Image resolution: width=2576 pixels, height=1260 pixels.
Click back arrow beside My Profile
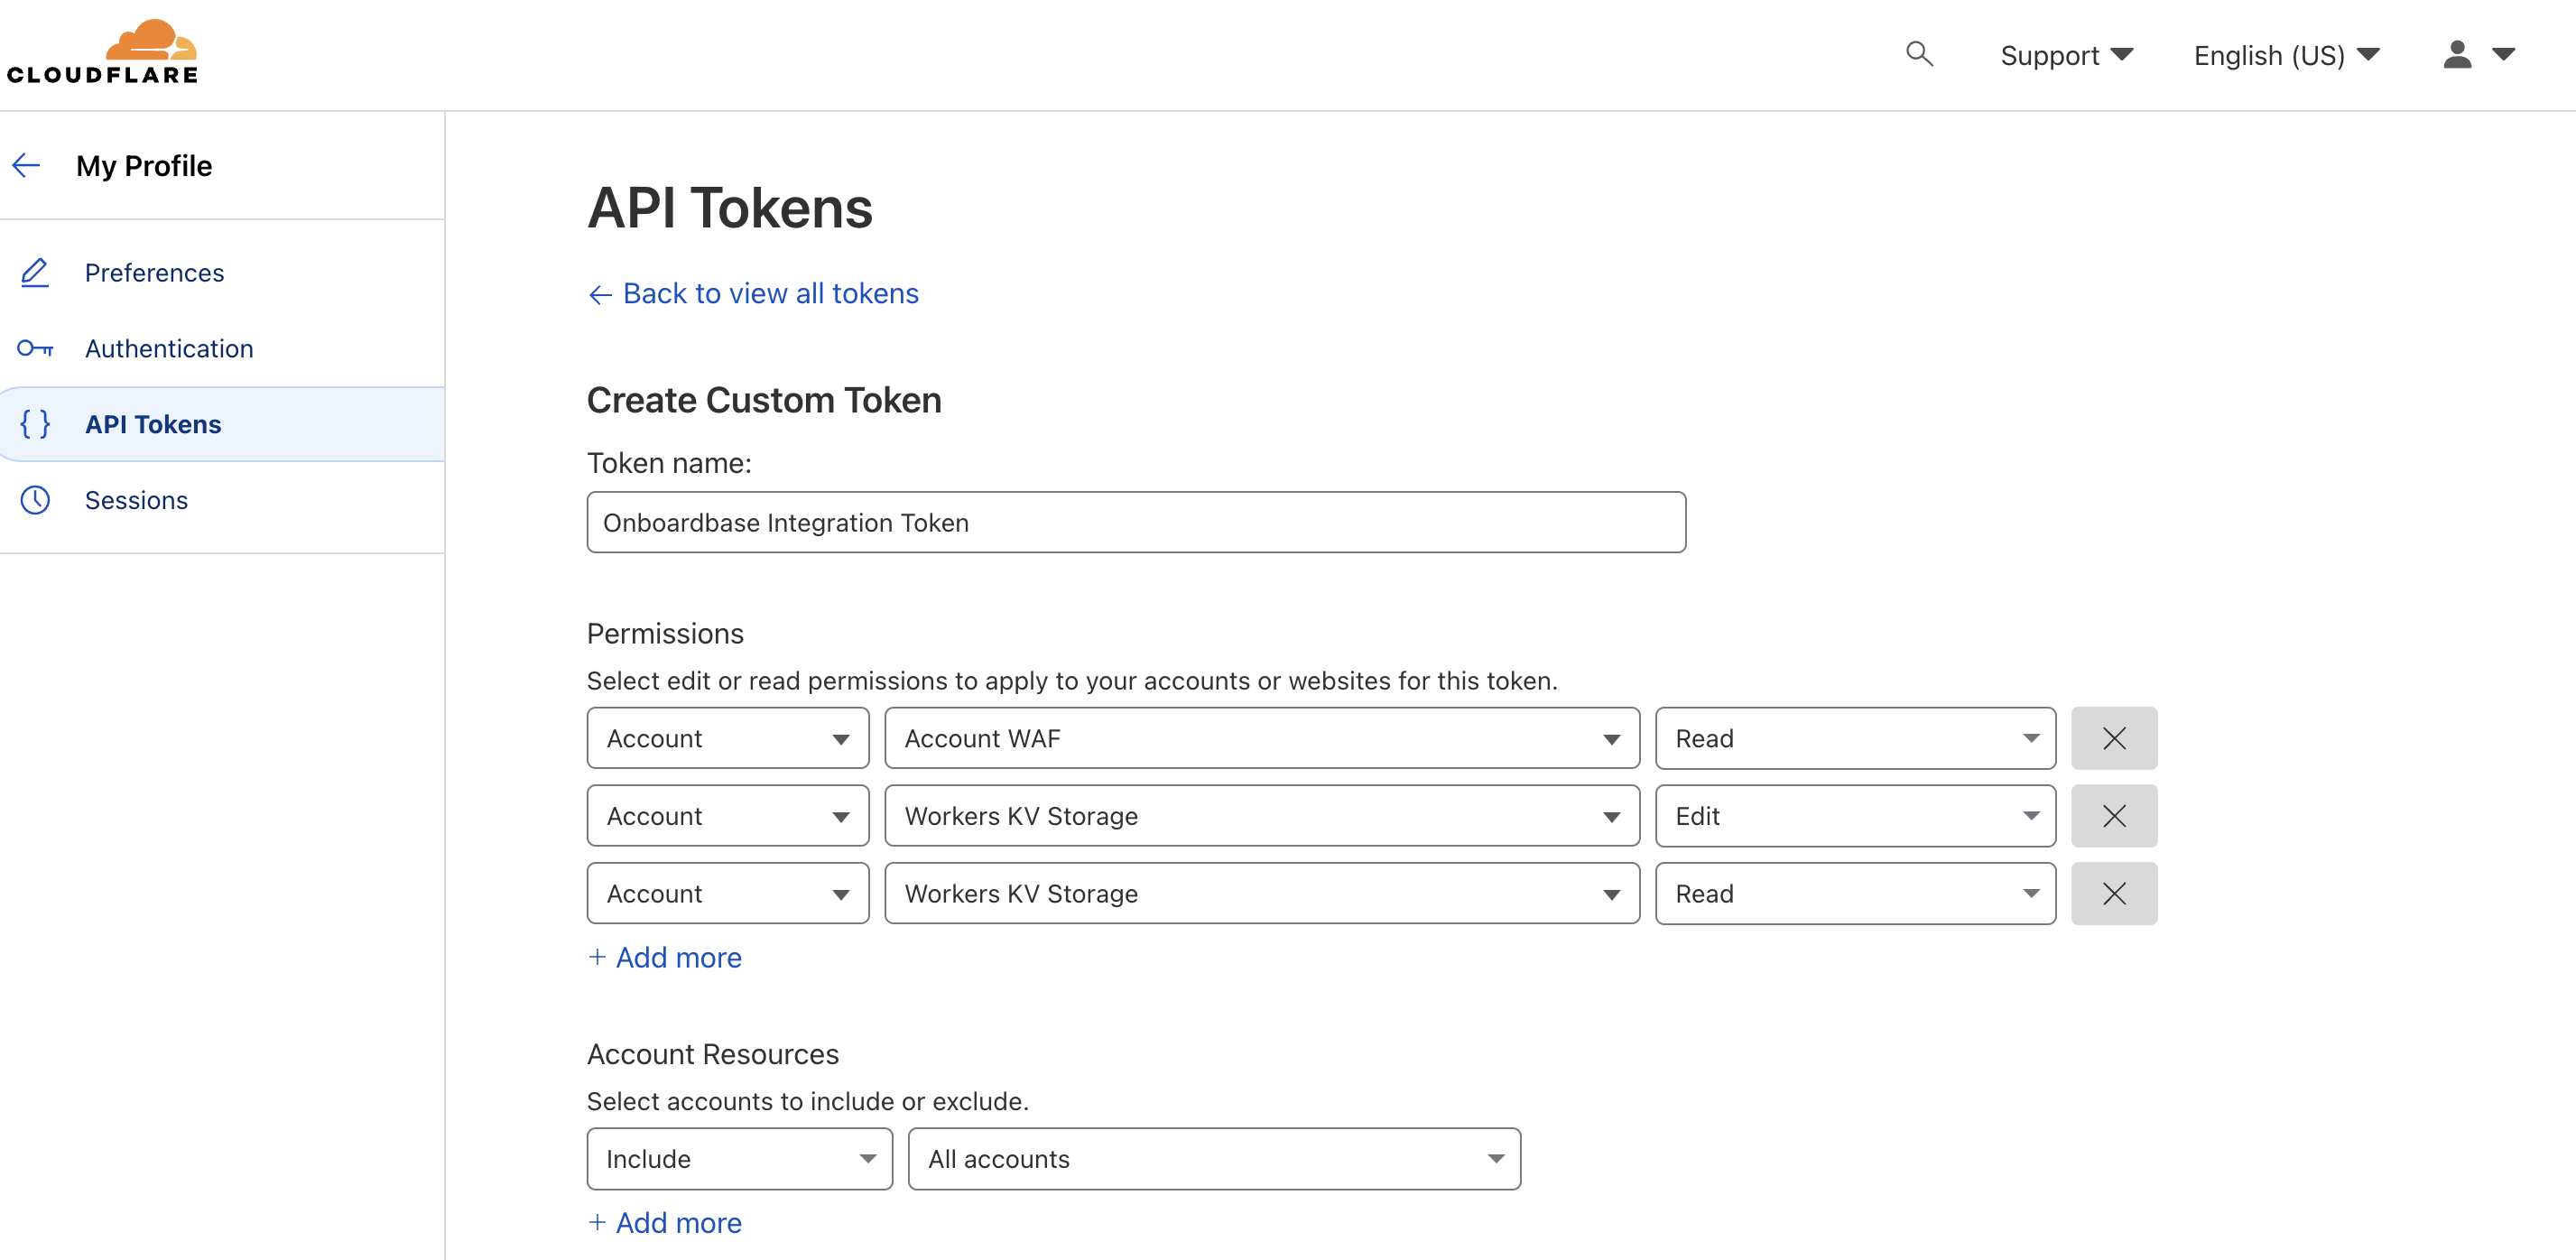click(x=26, y=165)
